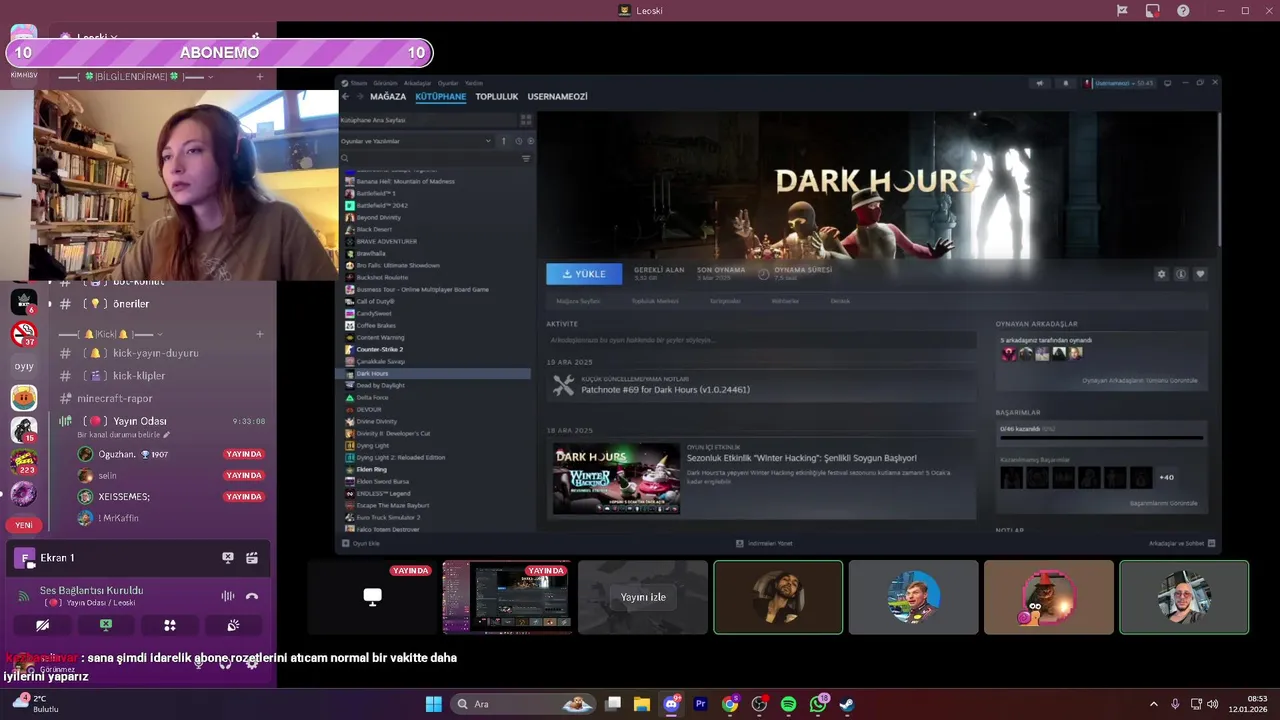Image resolution: width=1280 pixels, height=720 pixels.
Task: Open Arkadaşlar ve Sohbet in Steam
Action: tap(1182, 543)
